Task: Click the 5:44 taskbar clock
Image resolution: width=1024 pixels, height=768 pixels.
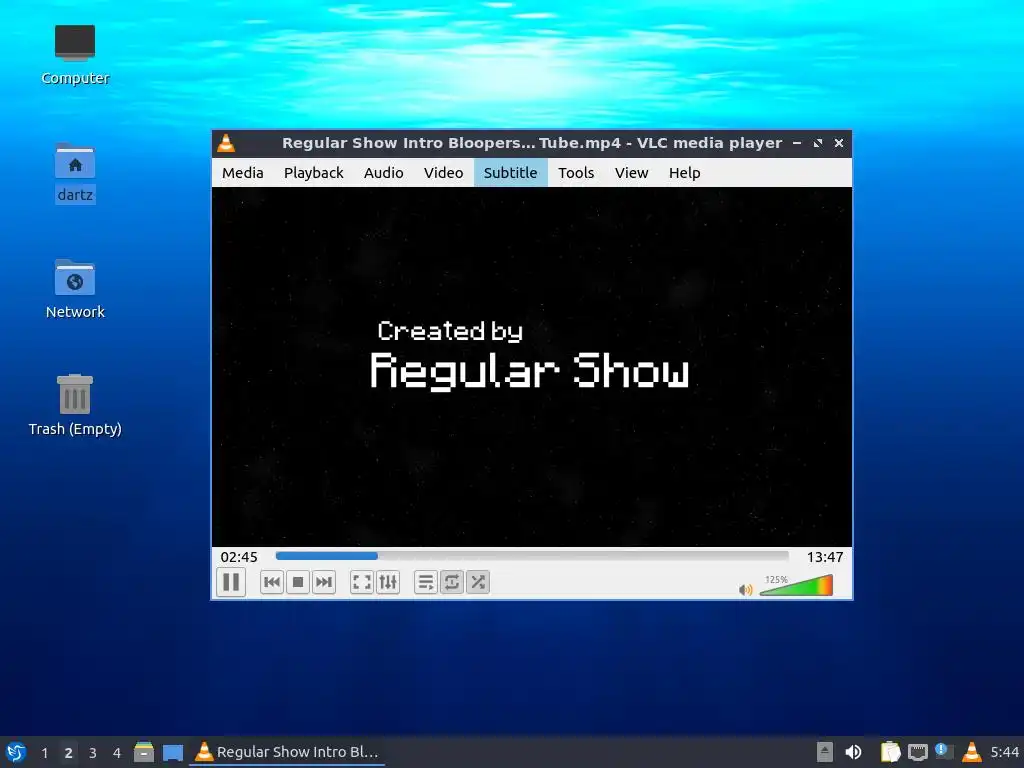Action: click(x=1004, y=752)
